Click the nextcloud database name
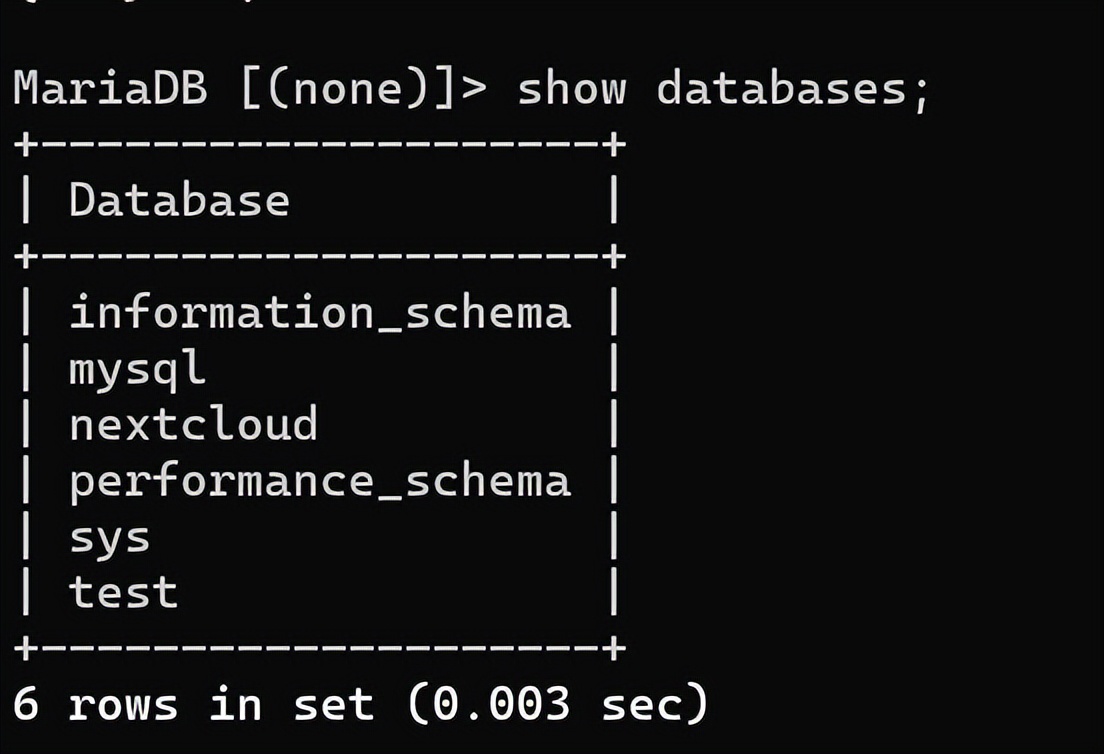The width and height of the screenshot is (1104, 754). pyautogui.click(x=193, y=425)
